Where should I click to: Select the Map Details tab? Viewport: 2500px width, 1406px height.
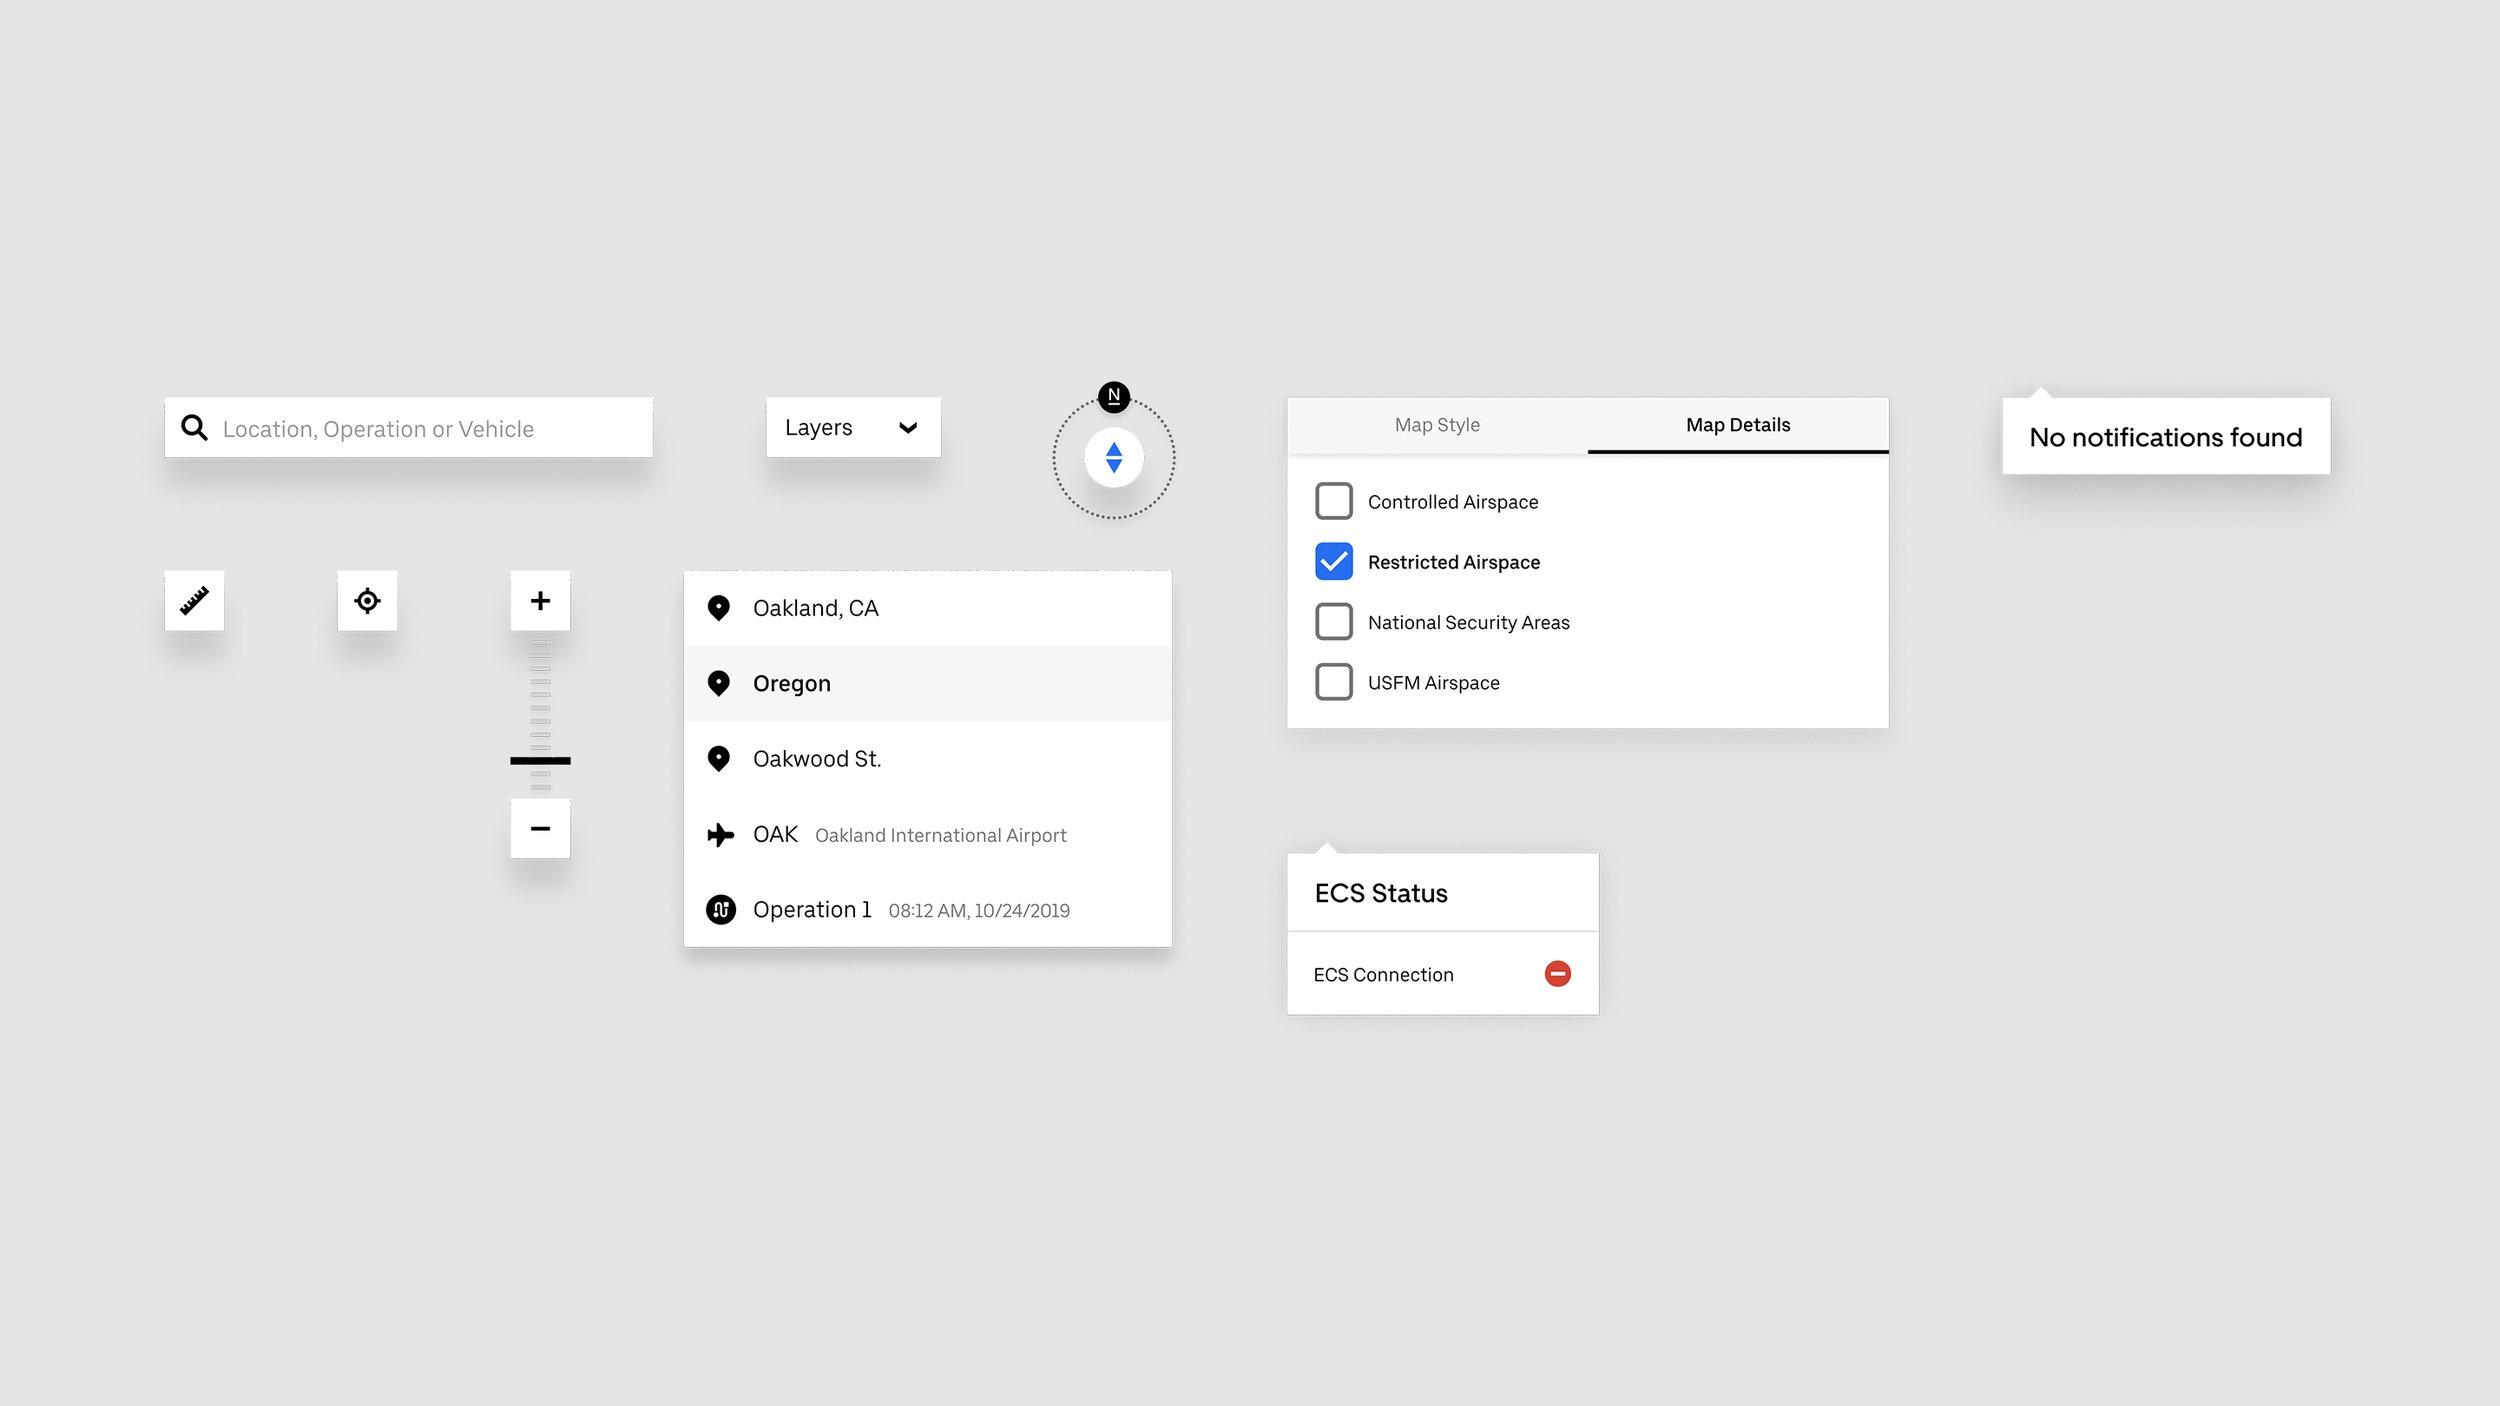1738,425
